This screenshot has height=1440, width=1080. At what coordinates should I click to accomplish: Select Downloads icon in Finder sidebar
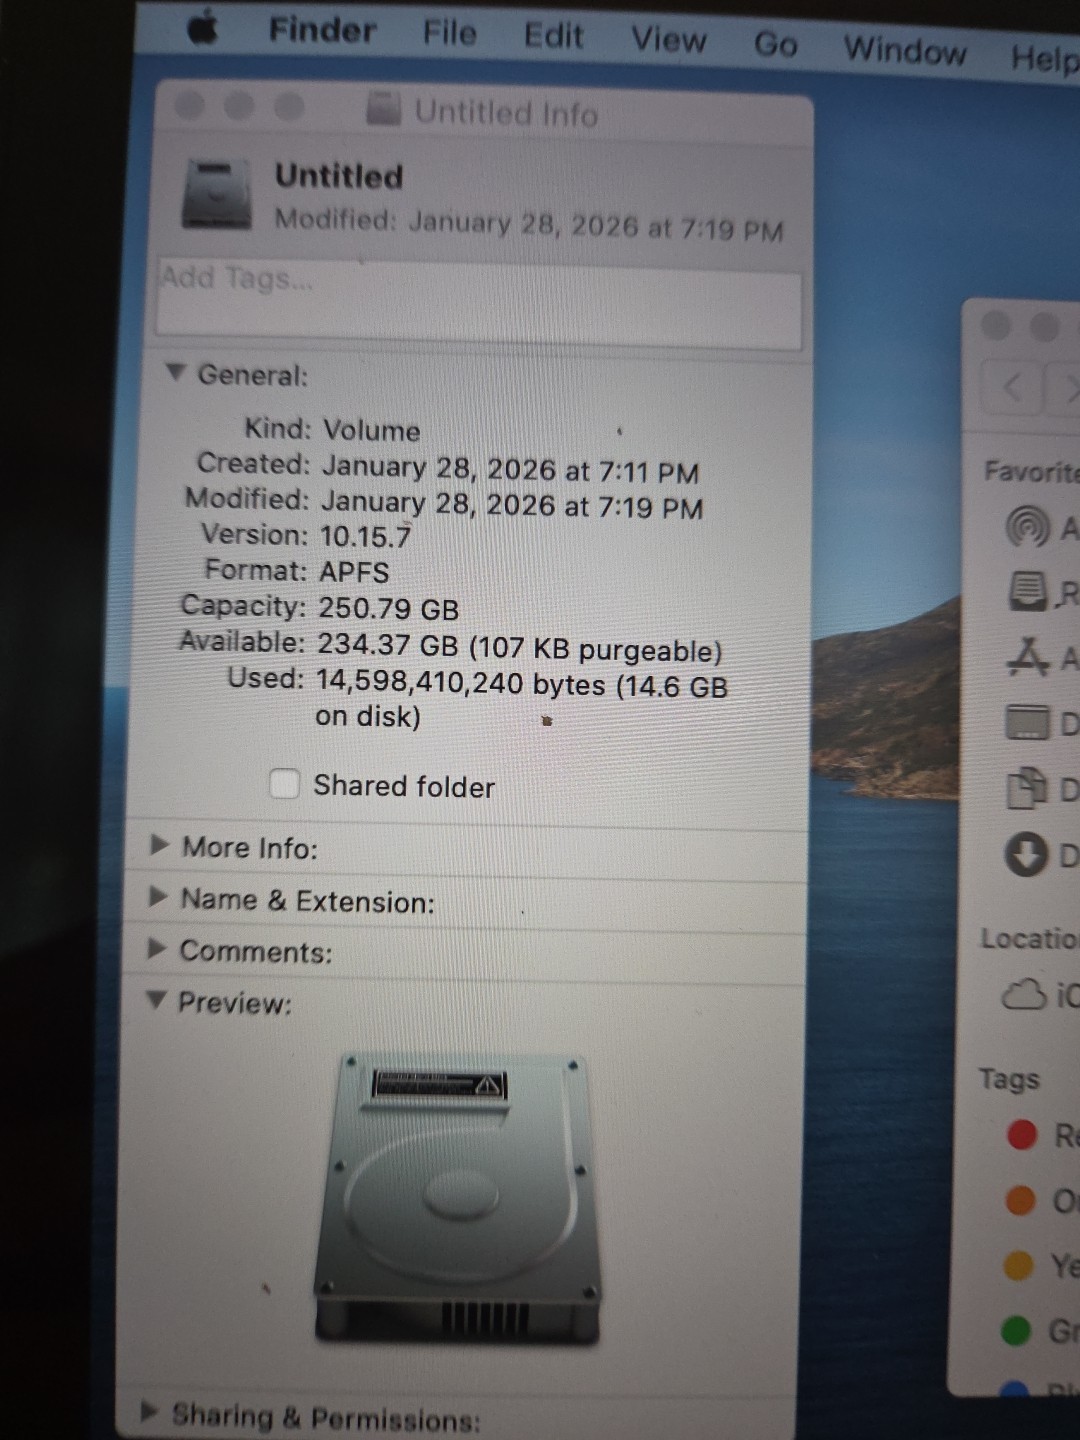pos(1026,855)
